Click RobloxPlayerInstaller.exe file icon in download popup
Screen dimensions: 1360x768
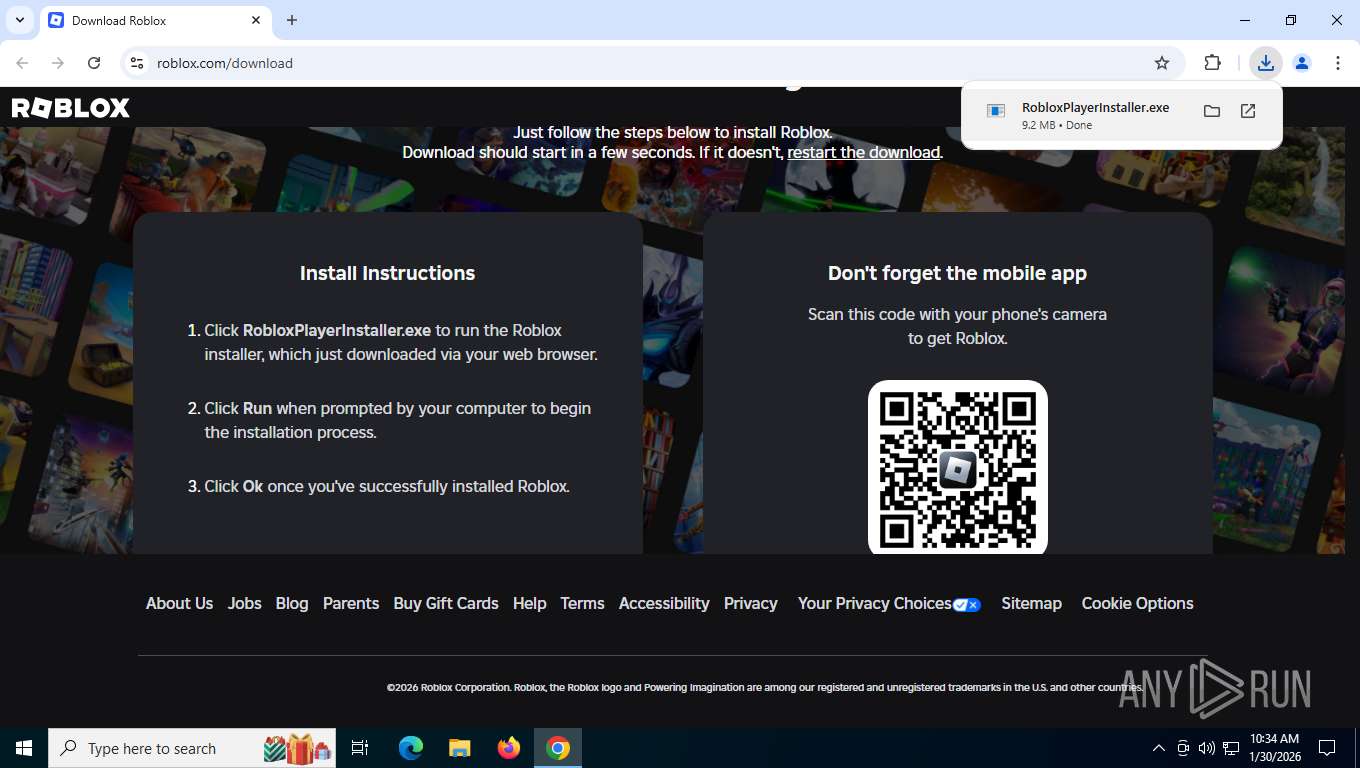(996, 111)
